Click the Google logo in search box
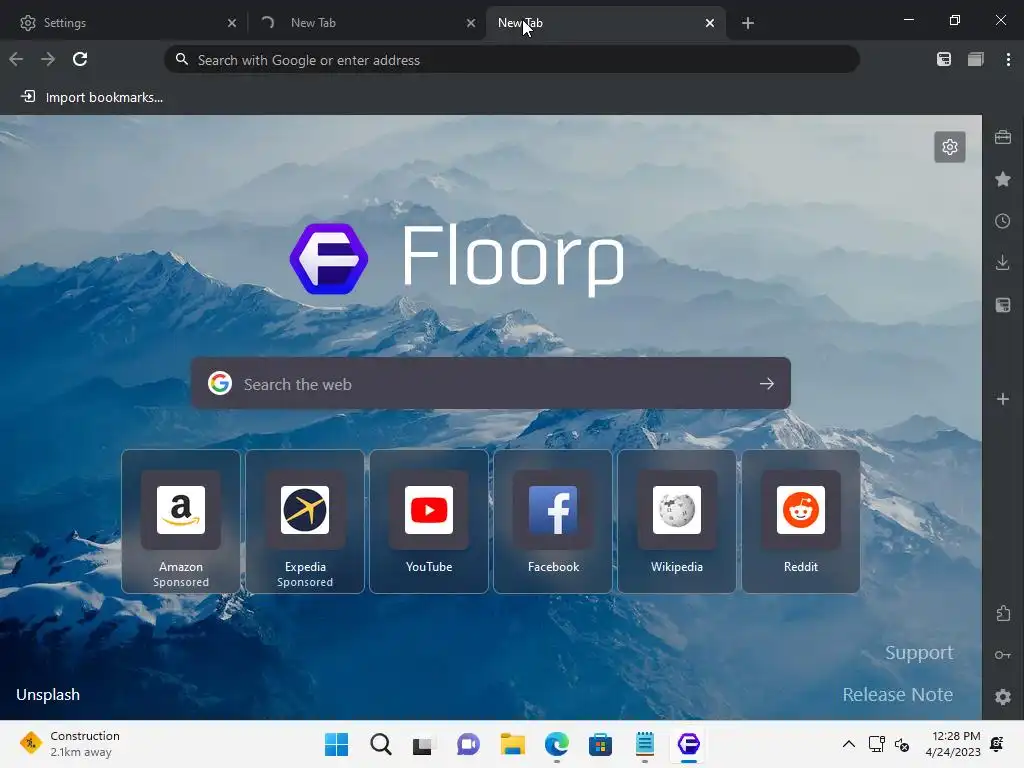The height and width of the screenshot is (768, 1024). [x=220, y=383]
